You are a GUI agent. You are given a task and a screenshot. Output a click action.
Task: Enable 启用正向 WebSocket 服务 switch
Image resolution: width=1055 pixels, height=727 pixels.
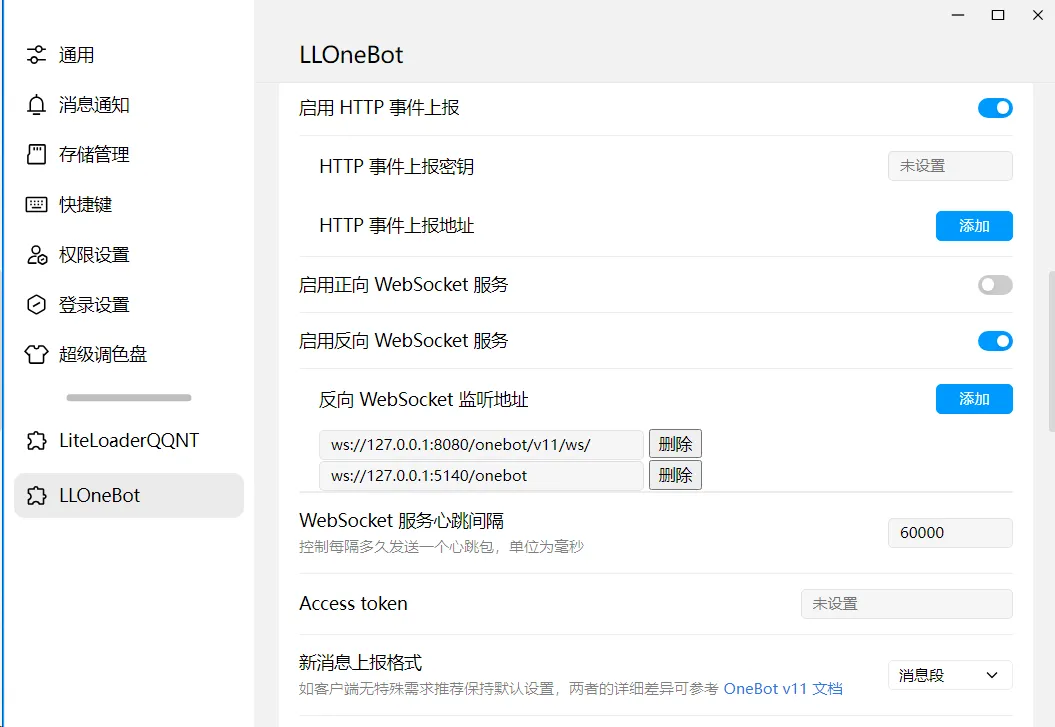[x=995, y=284]
